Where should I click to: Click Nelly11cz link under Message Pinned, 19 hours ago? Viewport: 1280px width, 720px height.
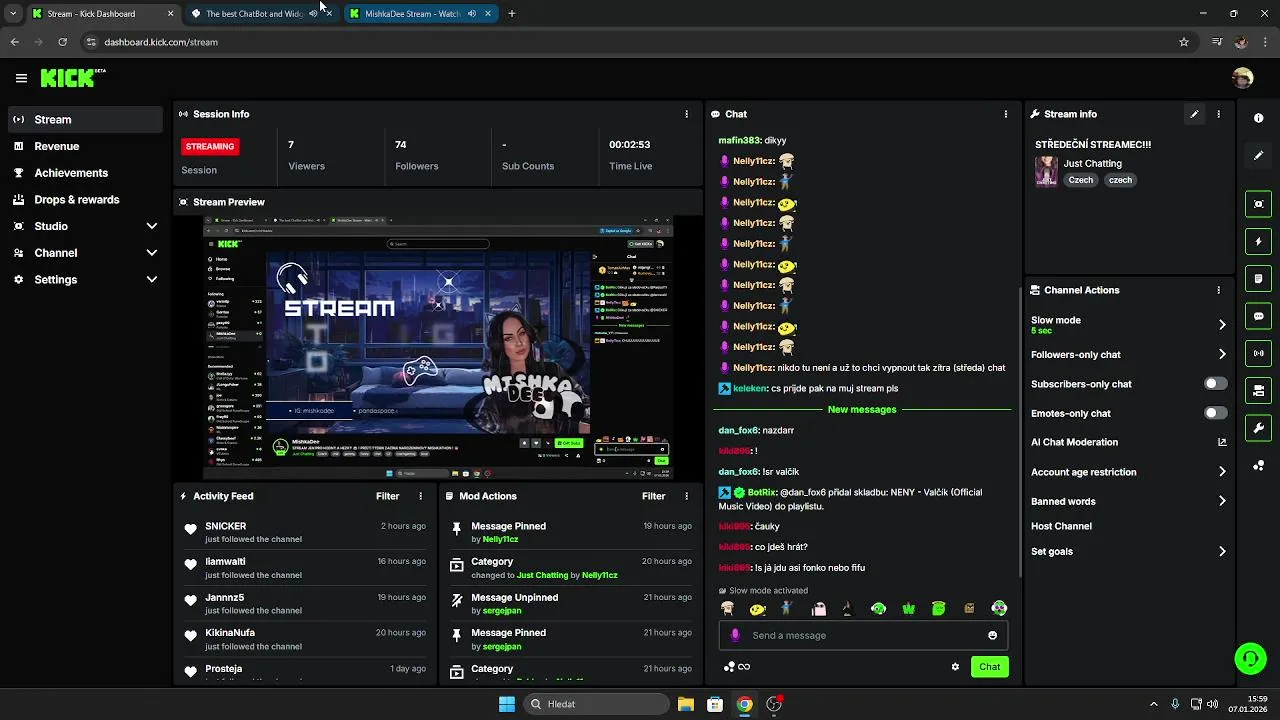[x=500, y=539]
